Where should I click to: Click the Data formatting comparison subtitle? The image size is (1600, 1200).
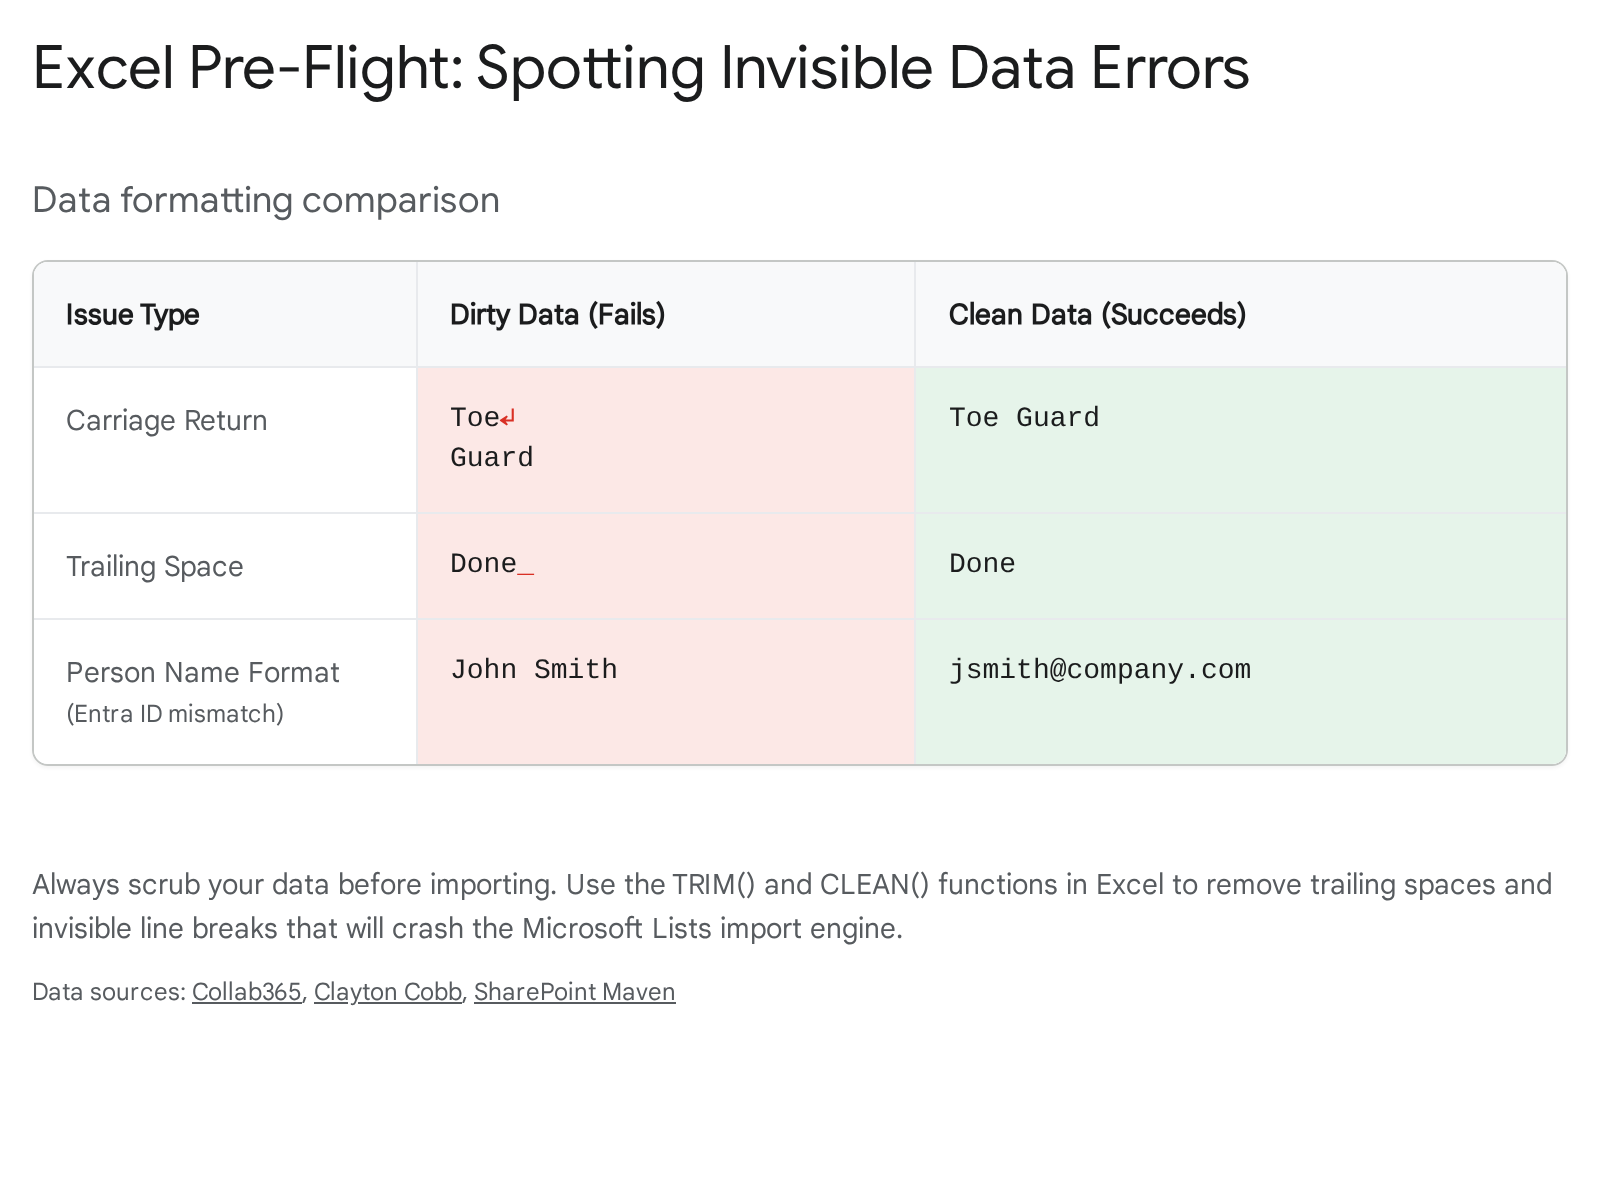pos(266,200)
